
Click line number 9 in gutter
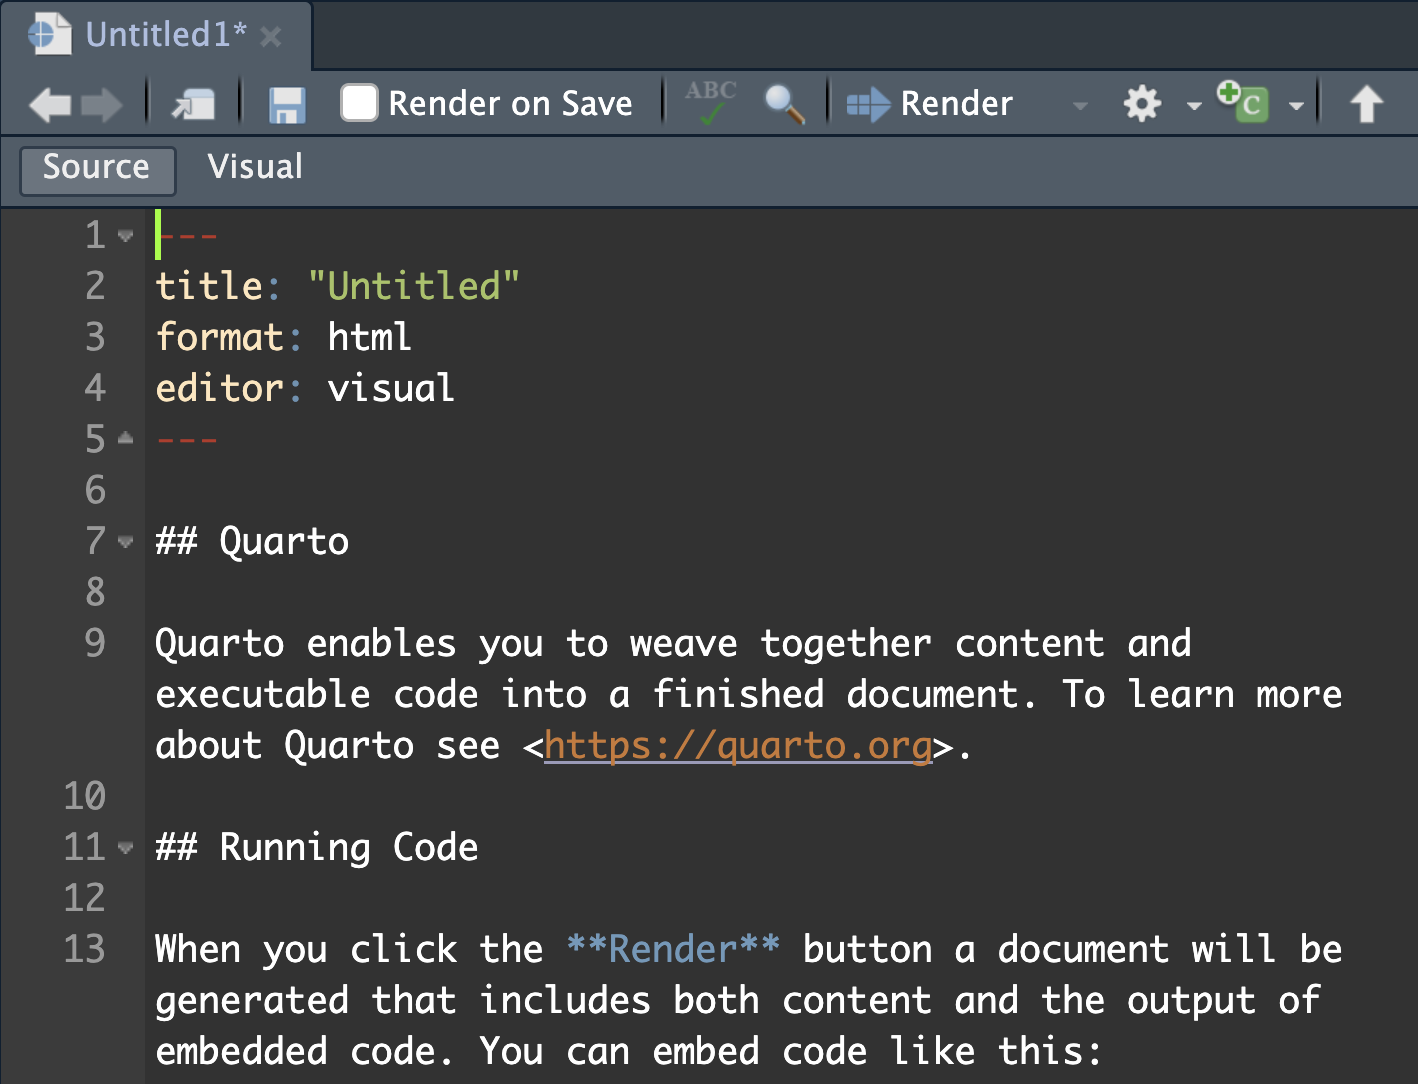click(95, 644)
